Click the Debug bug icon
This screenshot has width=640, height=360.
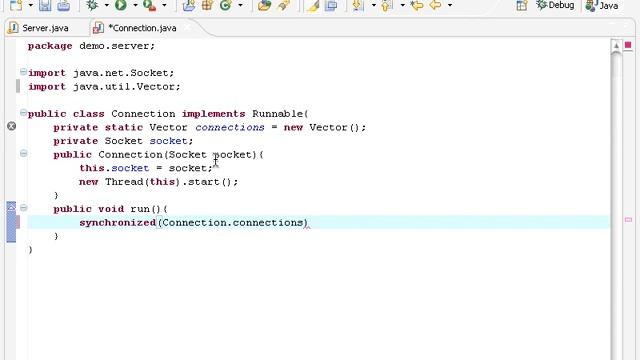[x=93, y=5]
